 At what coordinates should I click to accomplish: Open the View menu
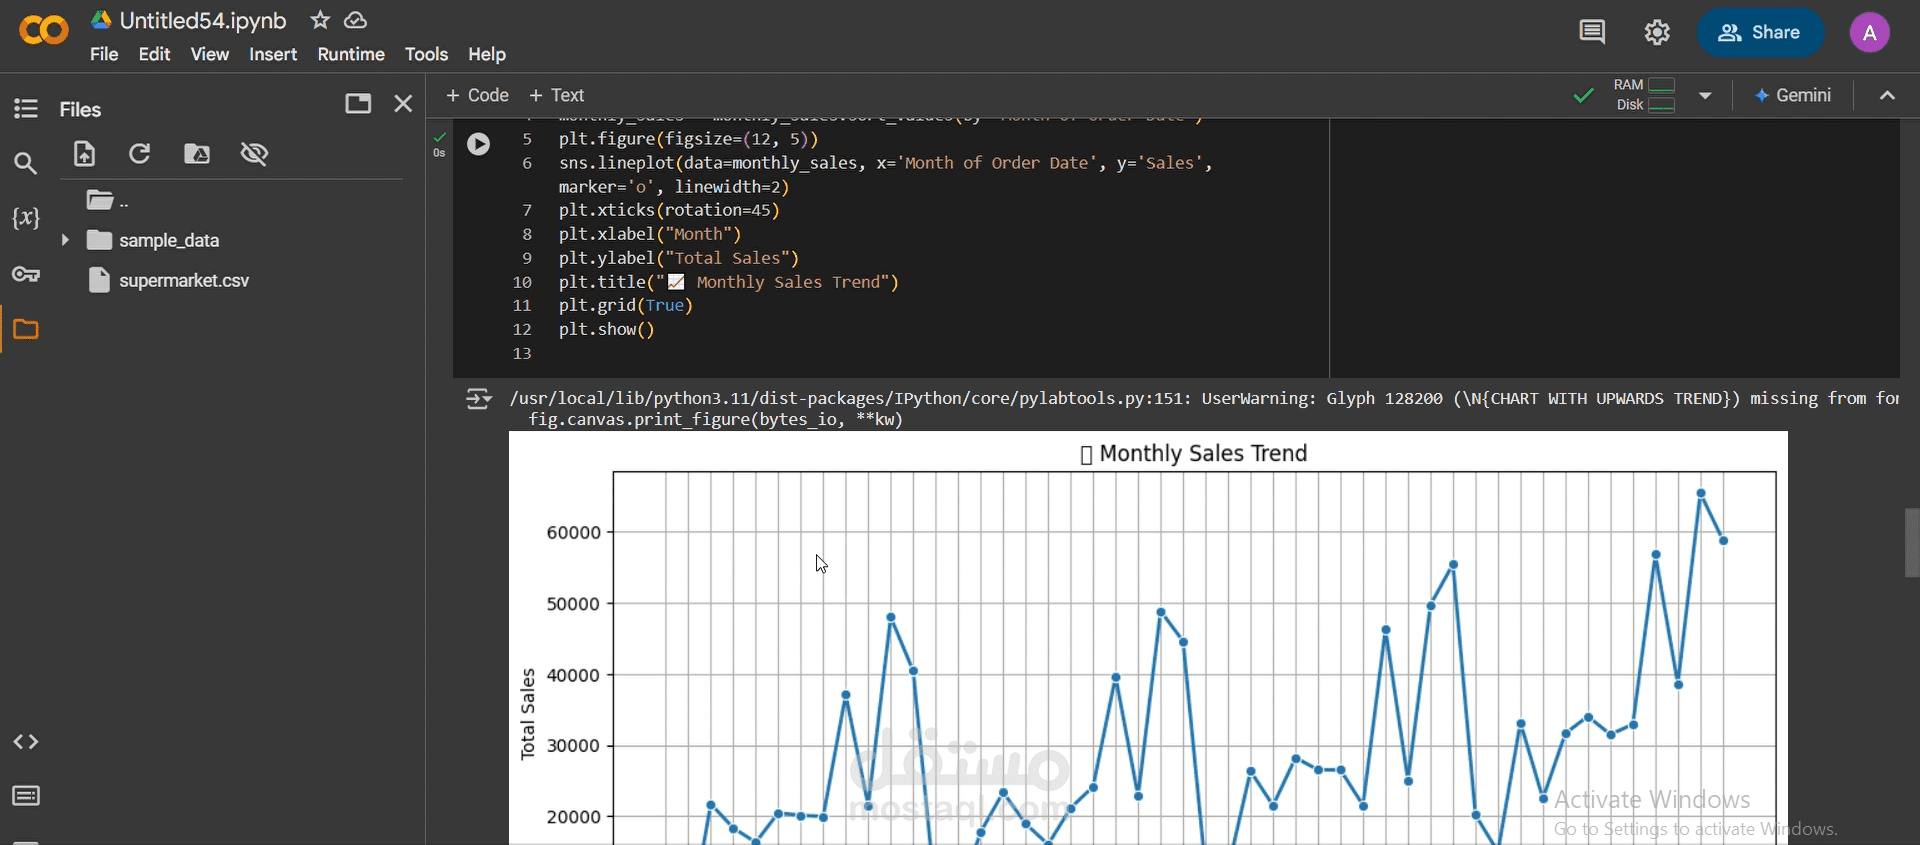point(210,54)
